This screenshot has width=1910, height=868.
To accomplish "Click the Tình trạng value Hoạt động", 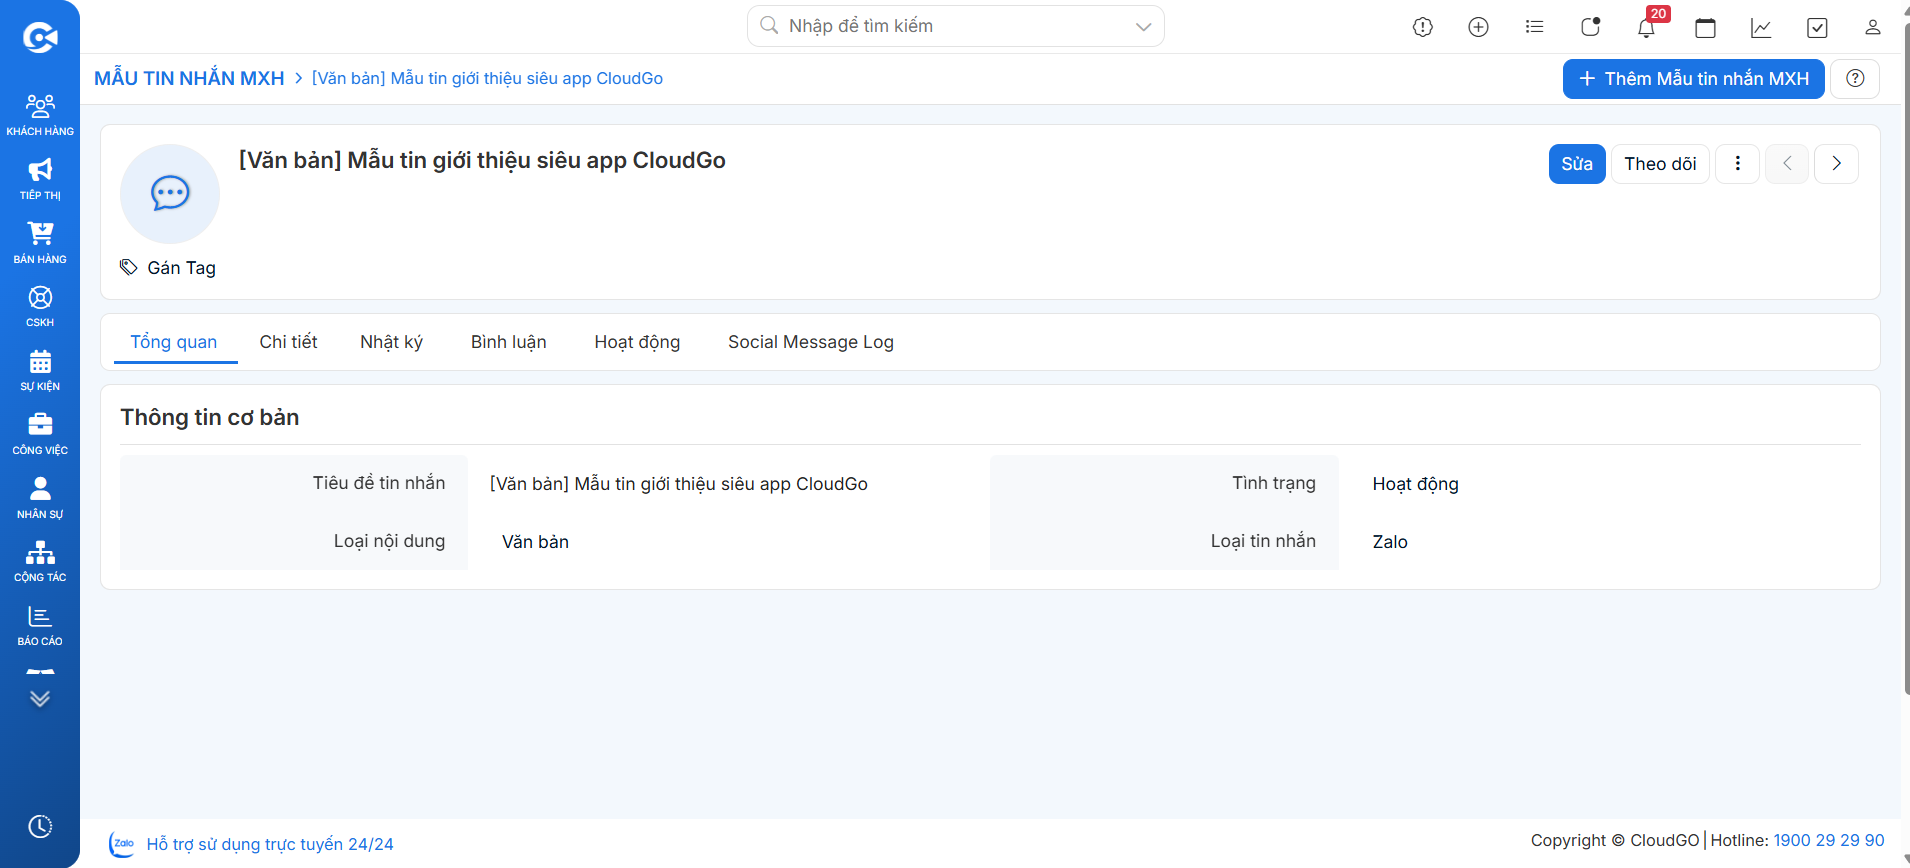I will 1415,484.
